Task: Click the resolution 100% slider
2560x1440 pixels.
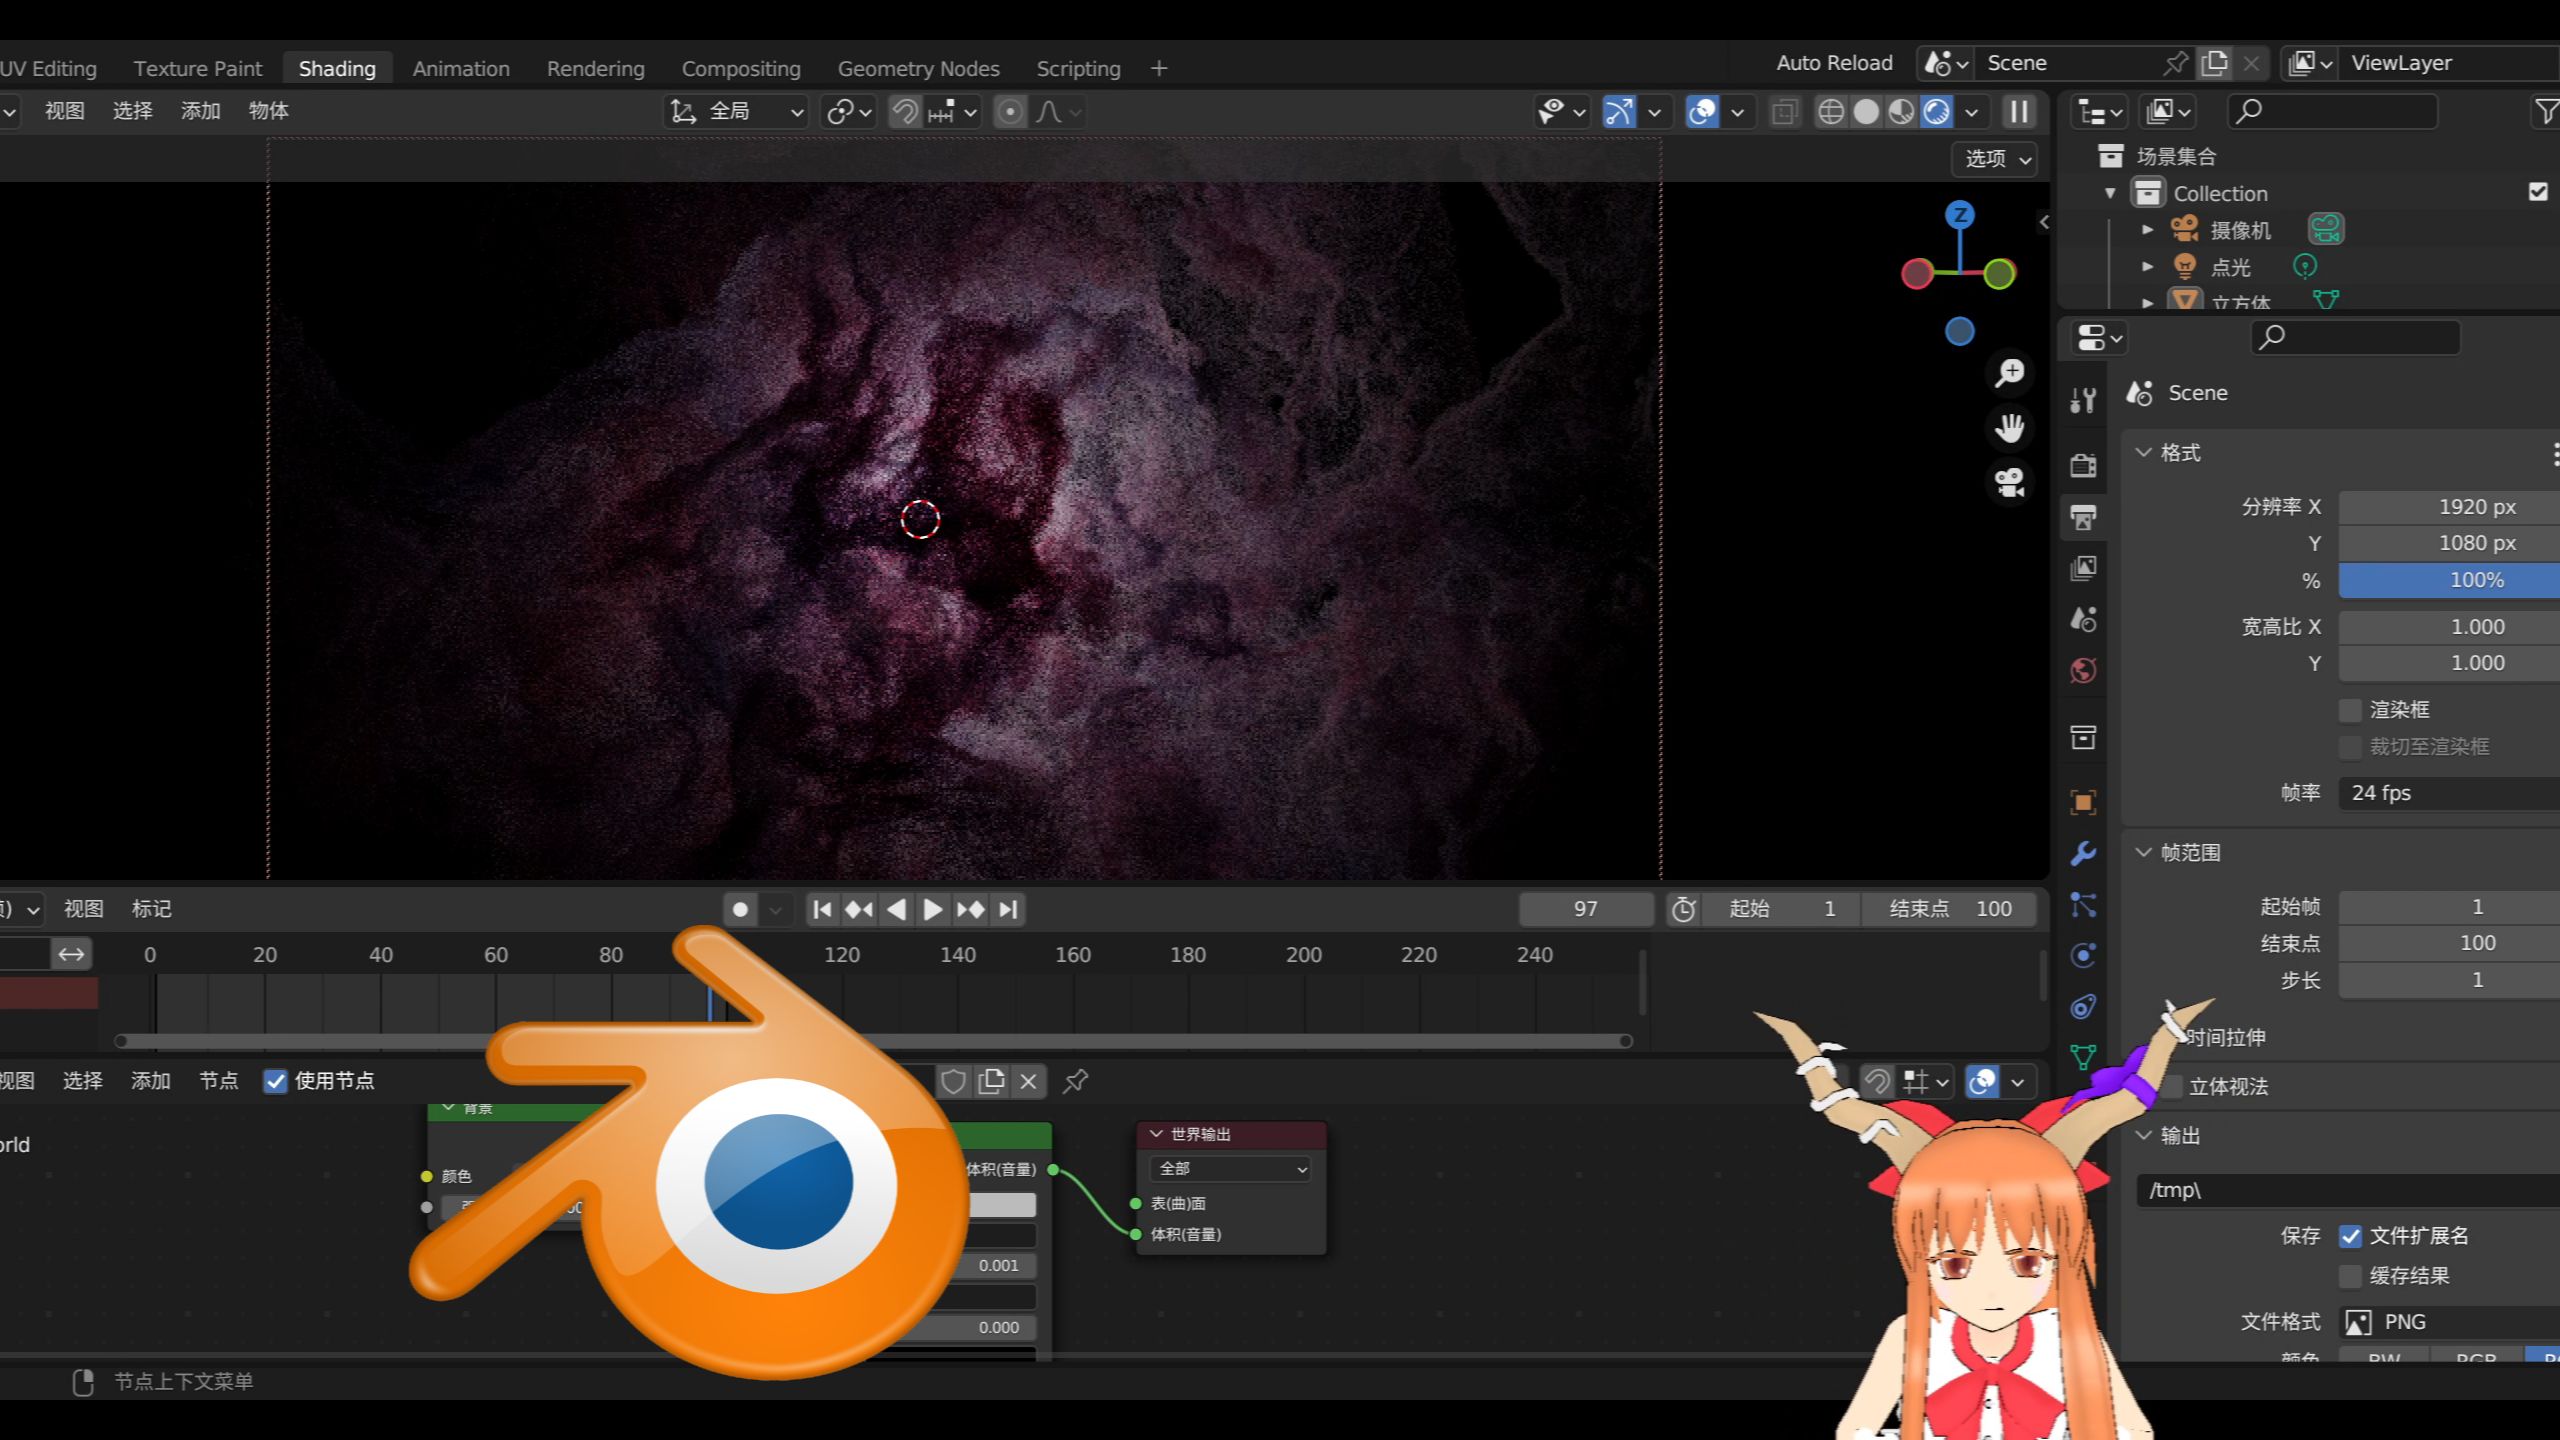Action: [x=2449, y=580]
